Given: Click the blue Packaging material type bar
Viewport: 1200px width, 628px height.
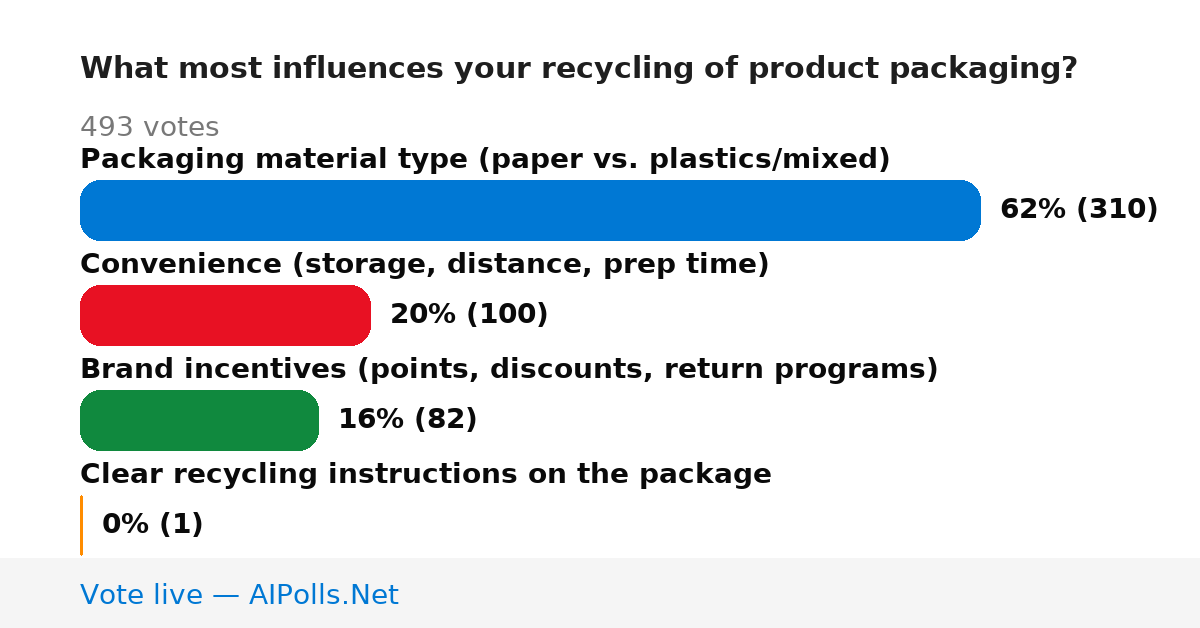Looking at the screenshot, I should pyautogui.click(x=530, y=210).
